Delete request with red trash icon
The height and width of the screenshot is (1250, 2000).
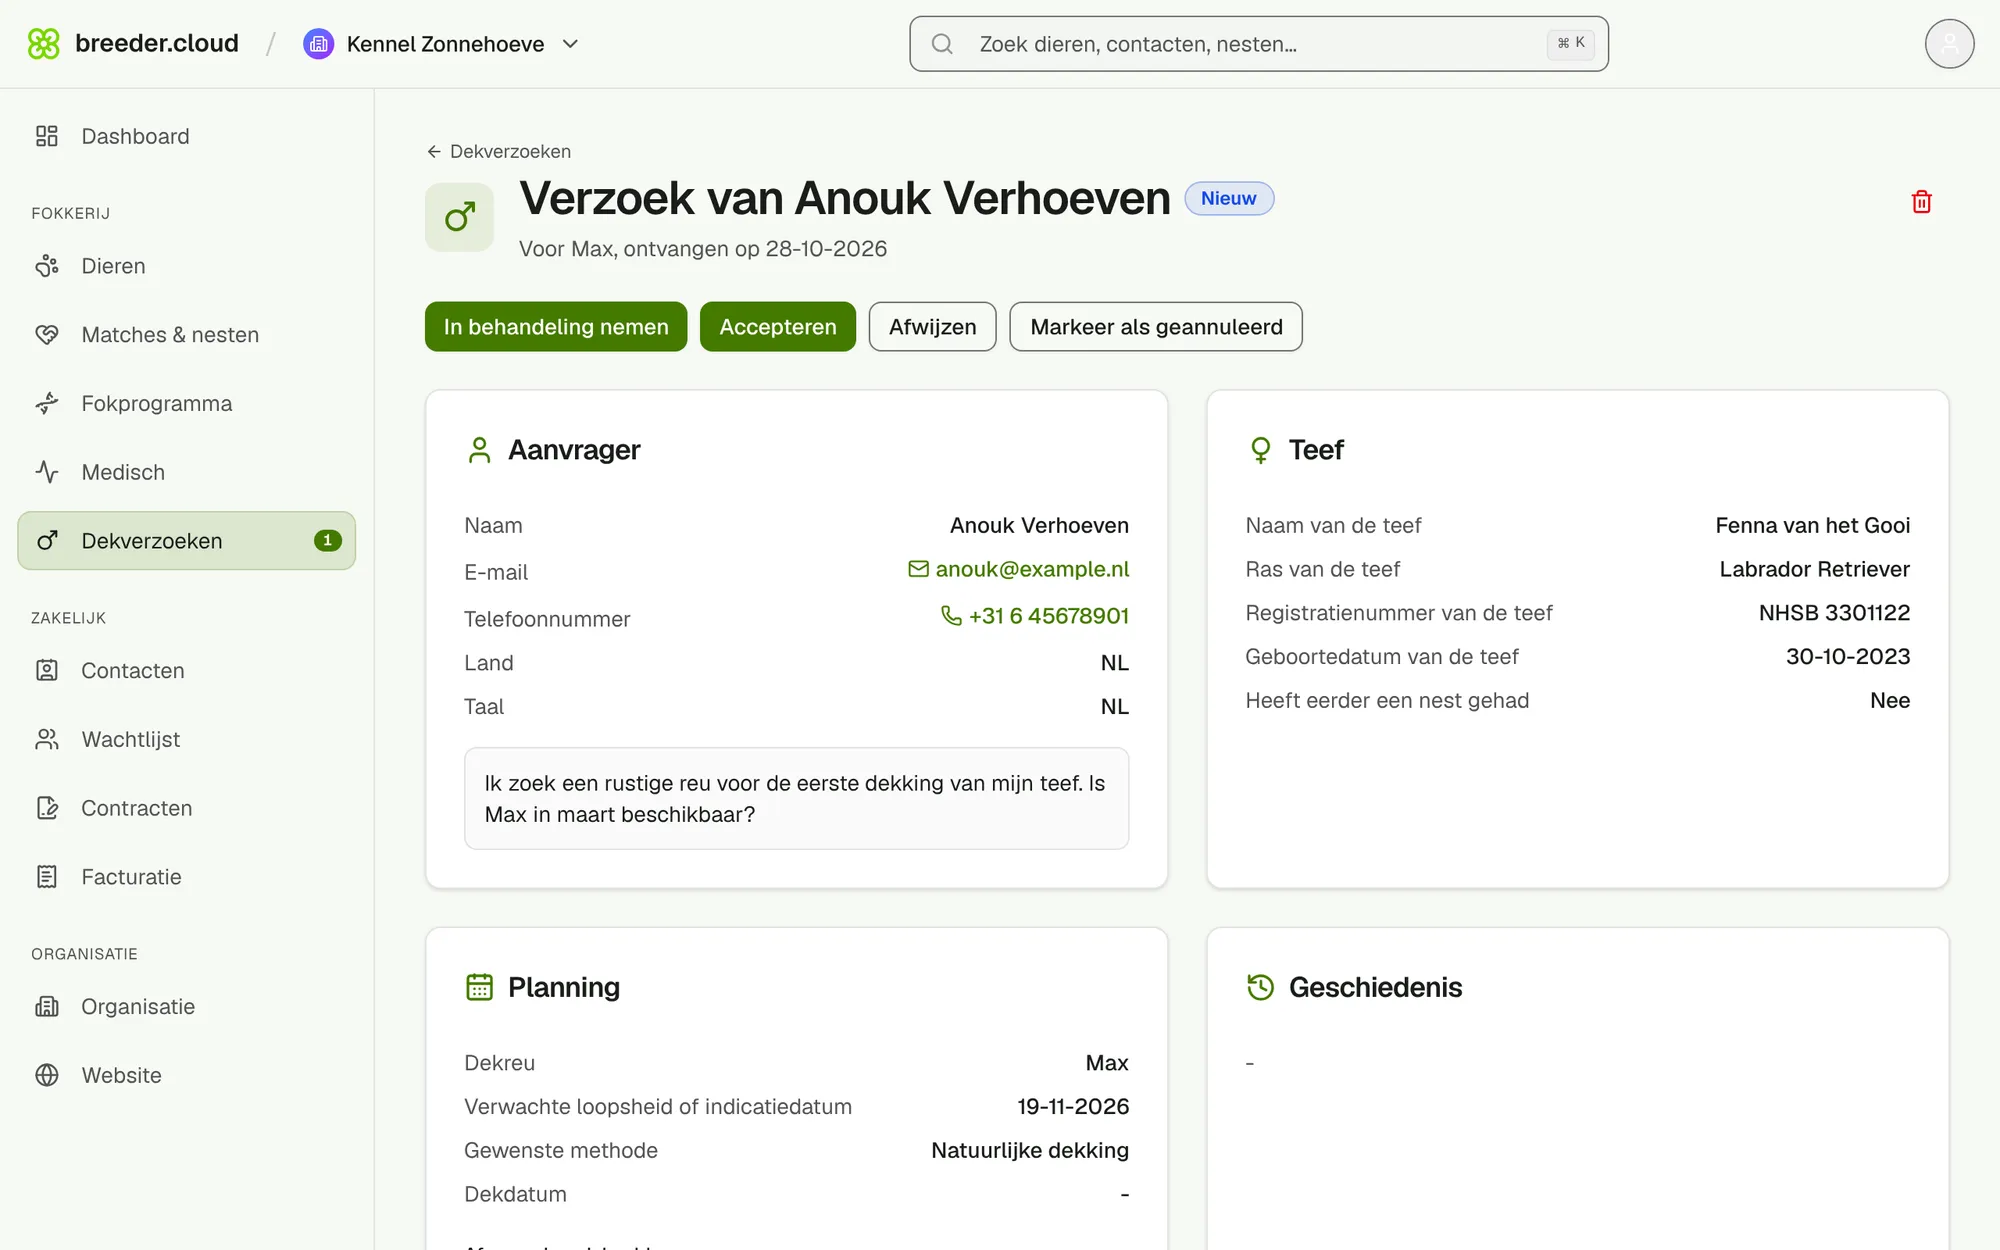click(1921, 202)
